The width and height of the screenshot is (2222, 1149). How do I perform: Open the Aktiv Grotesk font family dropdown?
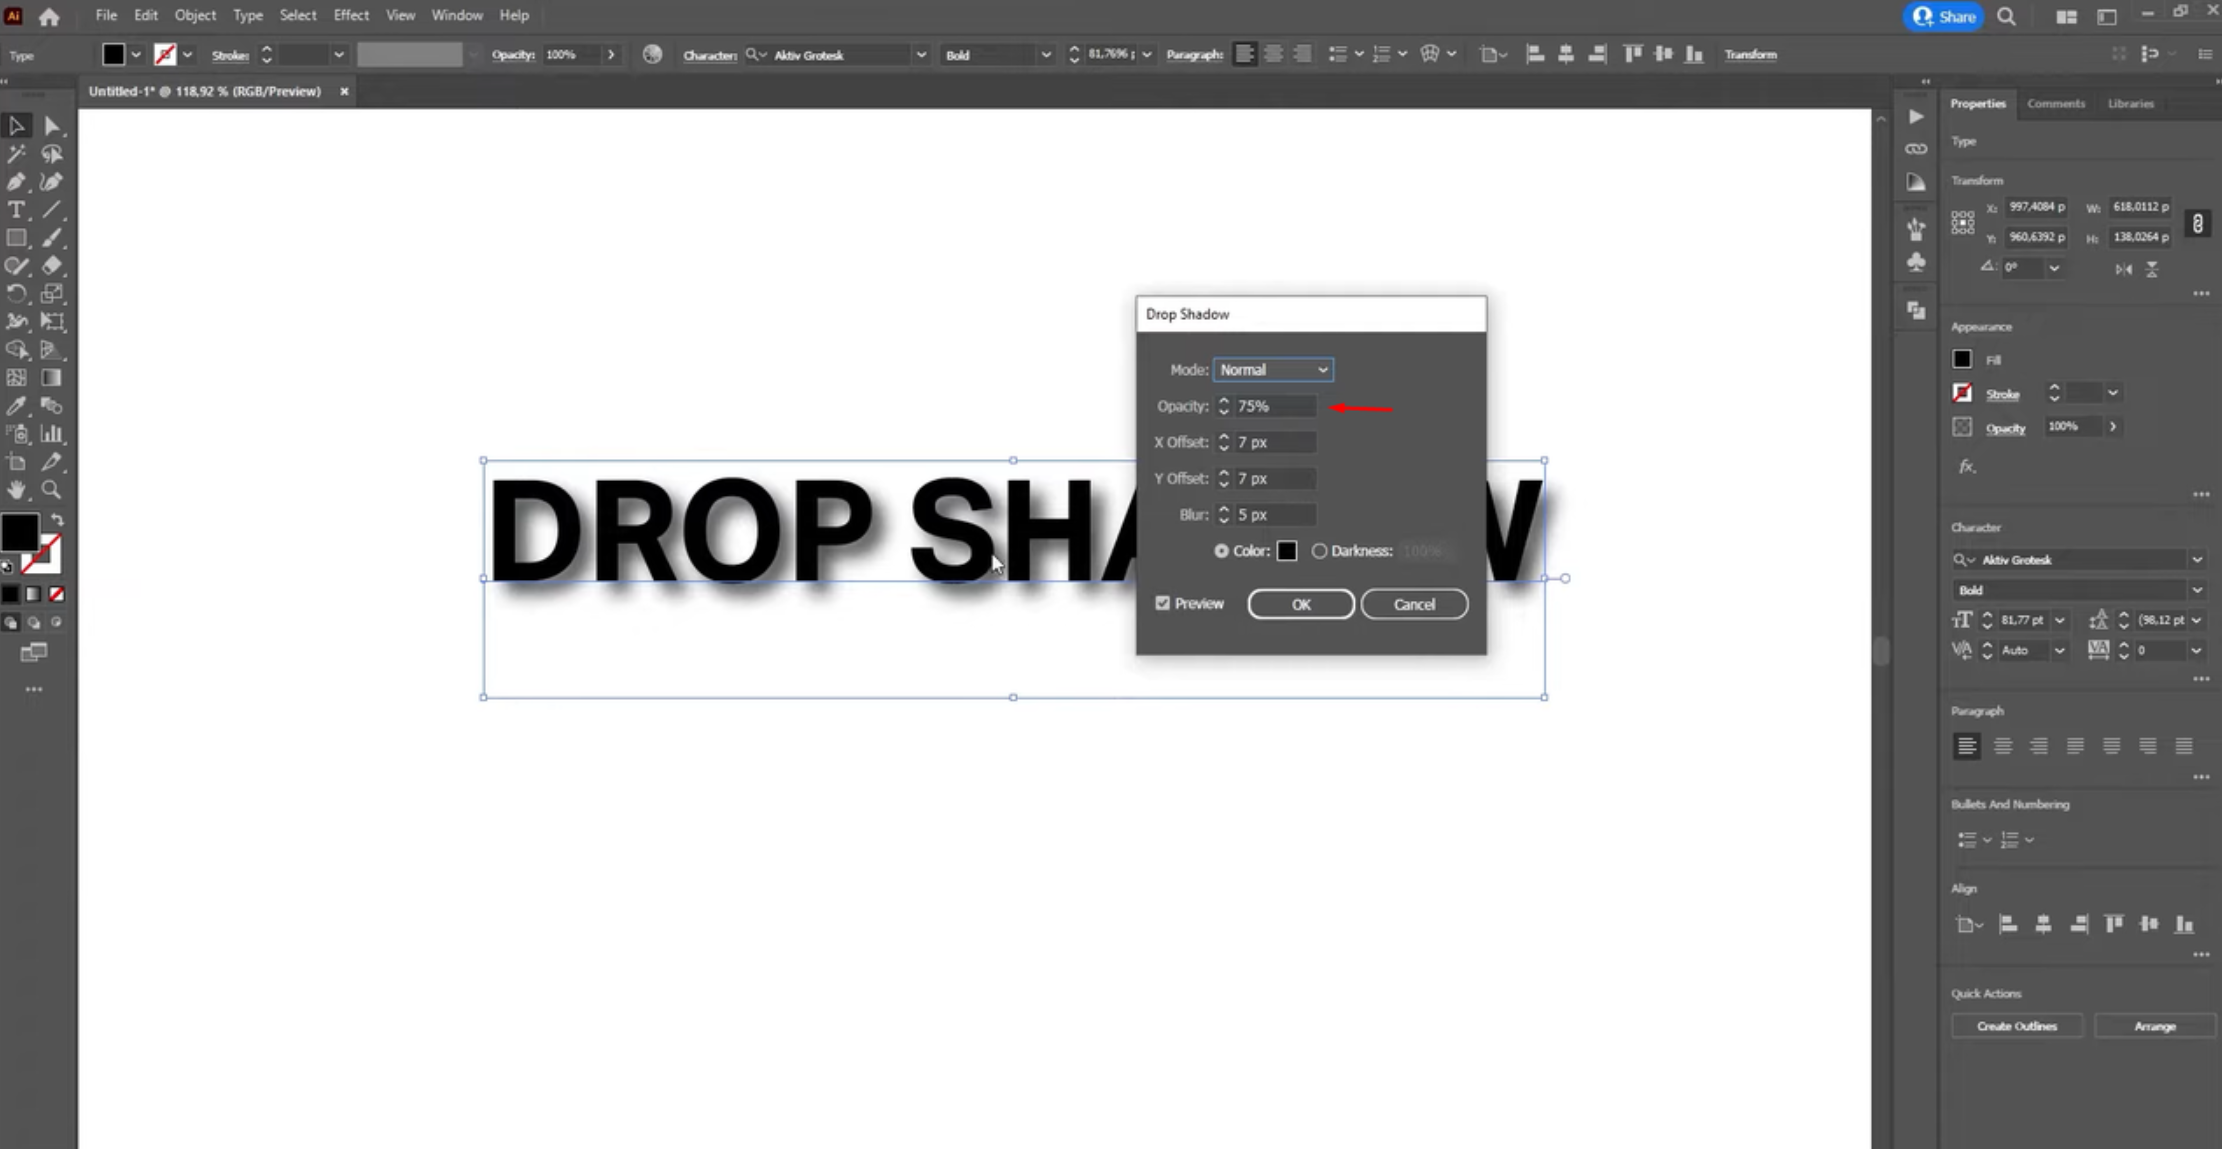(x=2197, y=559)
